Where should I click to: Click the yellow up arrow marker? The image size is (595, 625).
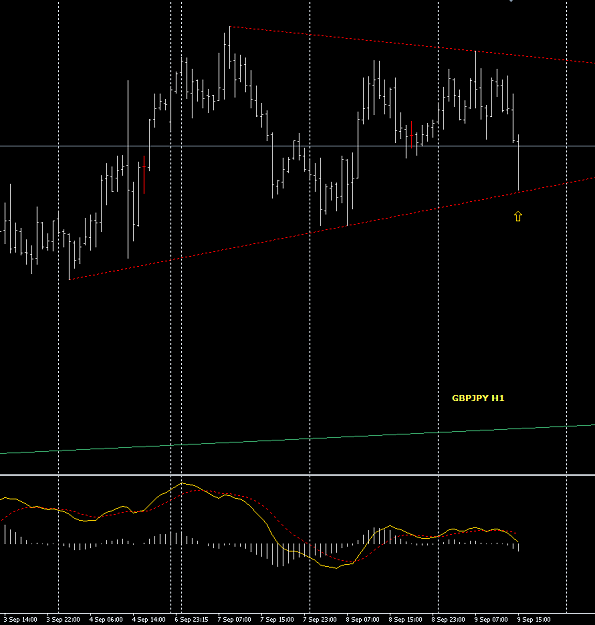(x=518, y=216)
